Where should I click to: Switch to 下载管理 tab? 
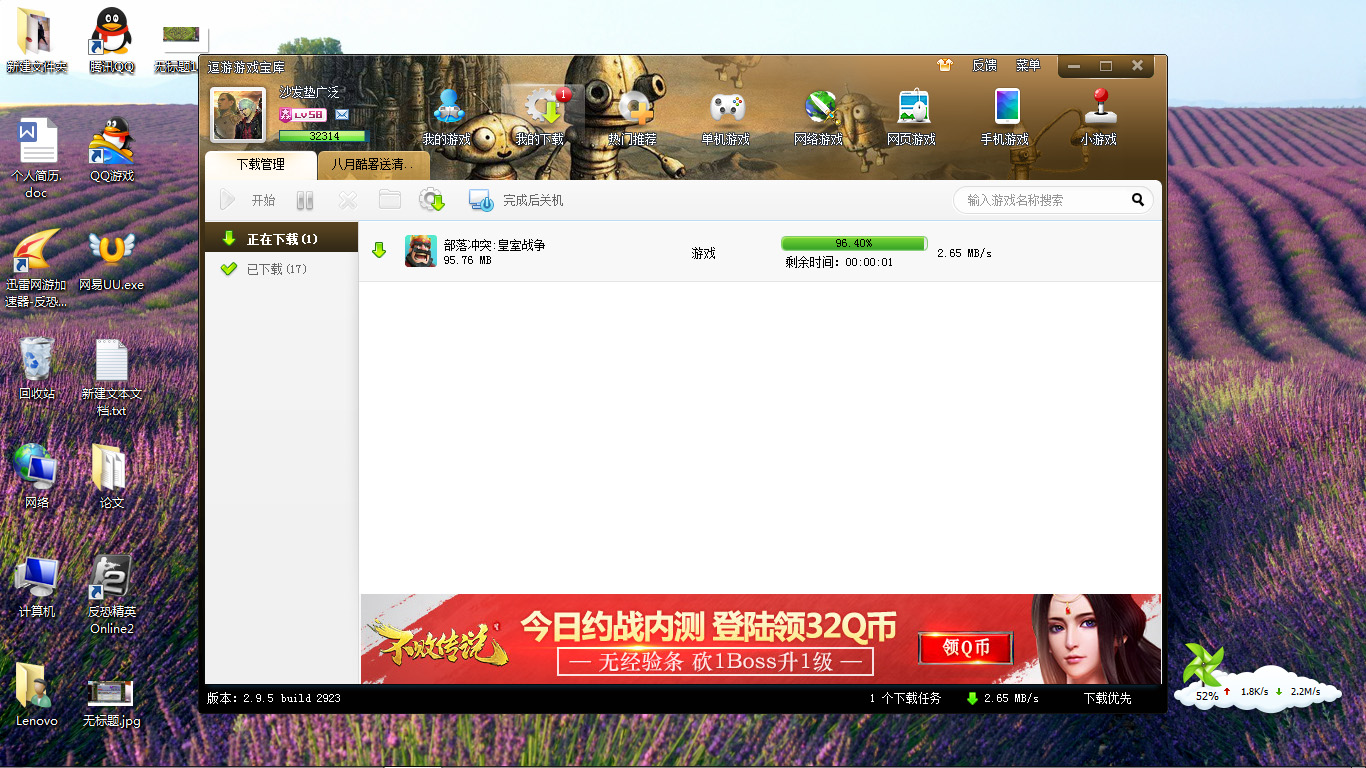261,165
